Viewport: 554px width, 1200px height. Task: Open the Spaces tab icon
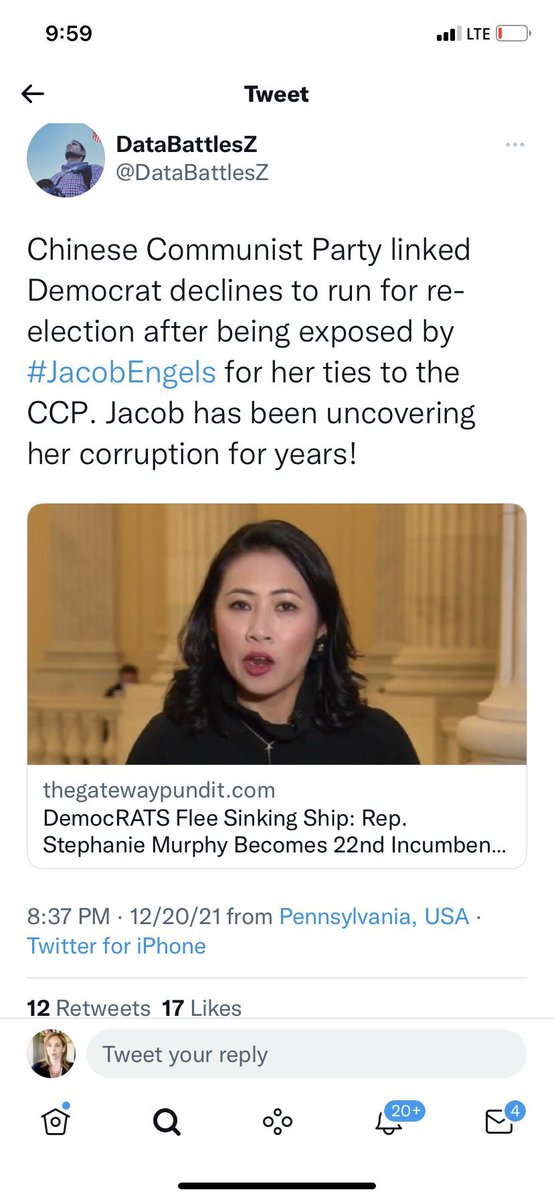pyautogui.click(x=277, y=1123)
